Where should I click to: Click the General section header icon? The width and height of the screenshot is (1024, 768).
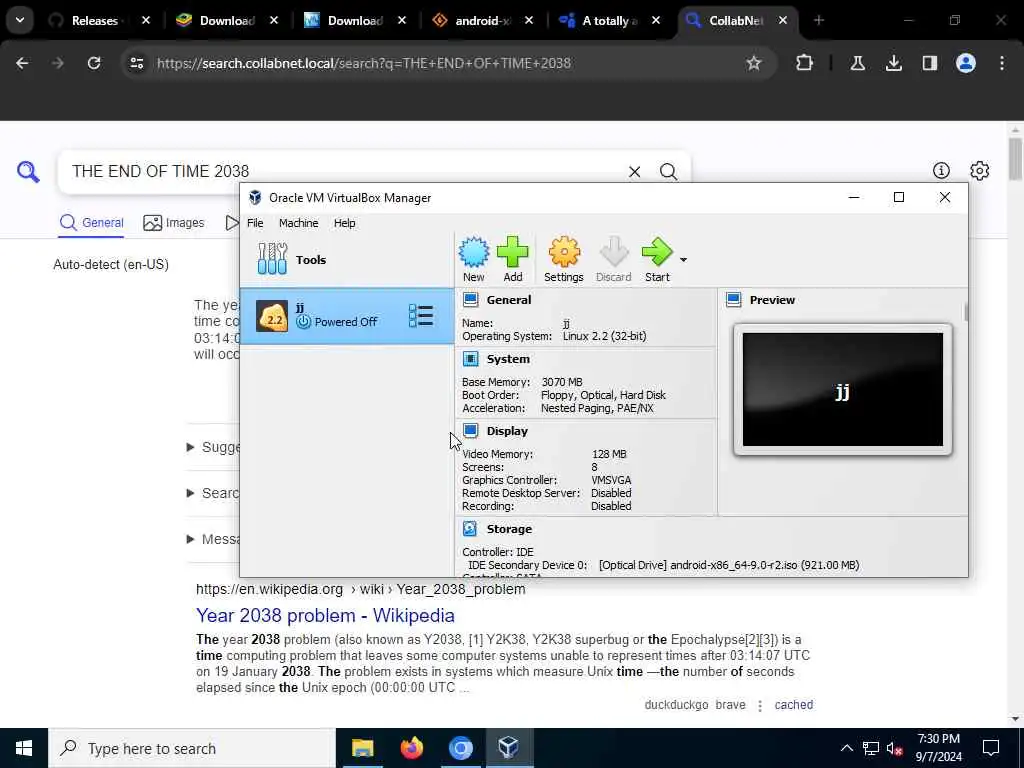pos(470,300)
